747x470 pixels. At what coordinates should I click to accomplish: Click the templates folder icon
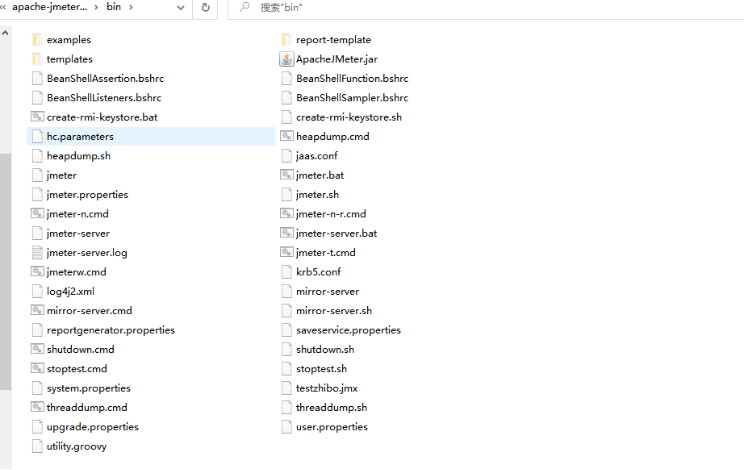pyautogui.click(x=37, y=59)
